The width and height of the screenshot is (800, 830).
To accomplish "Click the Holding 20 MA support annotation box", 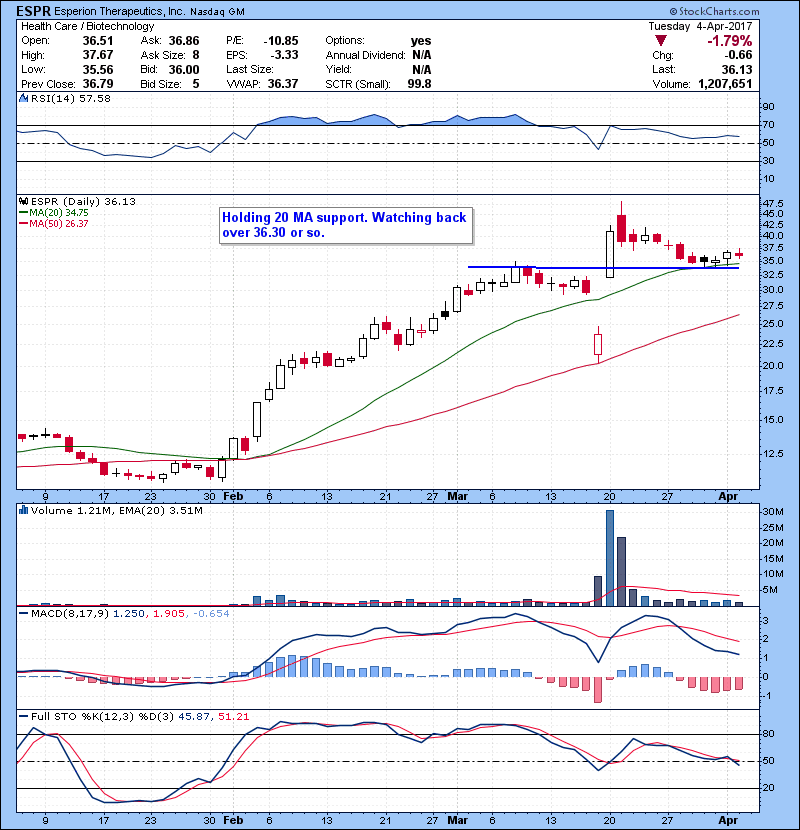I will (x=346, y=225).
